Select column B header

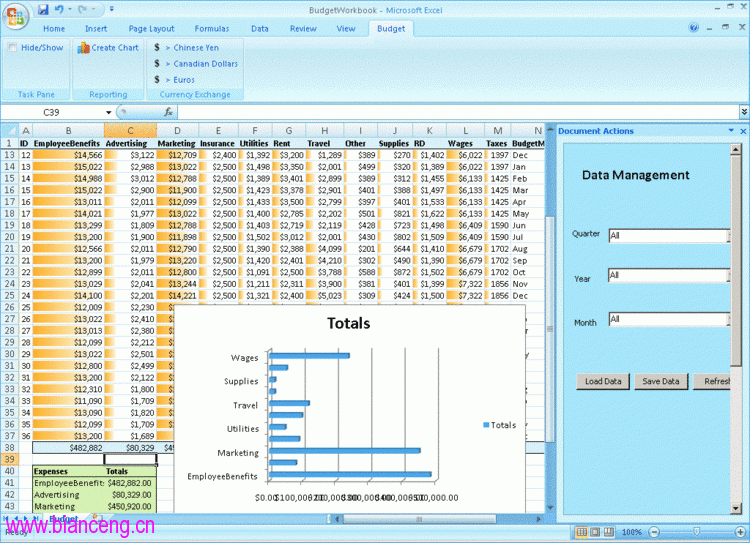tap(68, 131)
